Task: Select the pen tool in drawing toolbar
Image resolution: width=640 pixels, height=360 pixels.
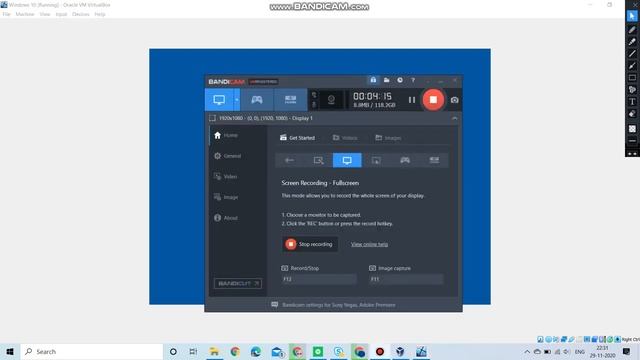Action: 632,29
